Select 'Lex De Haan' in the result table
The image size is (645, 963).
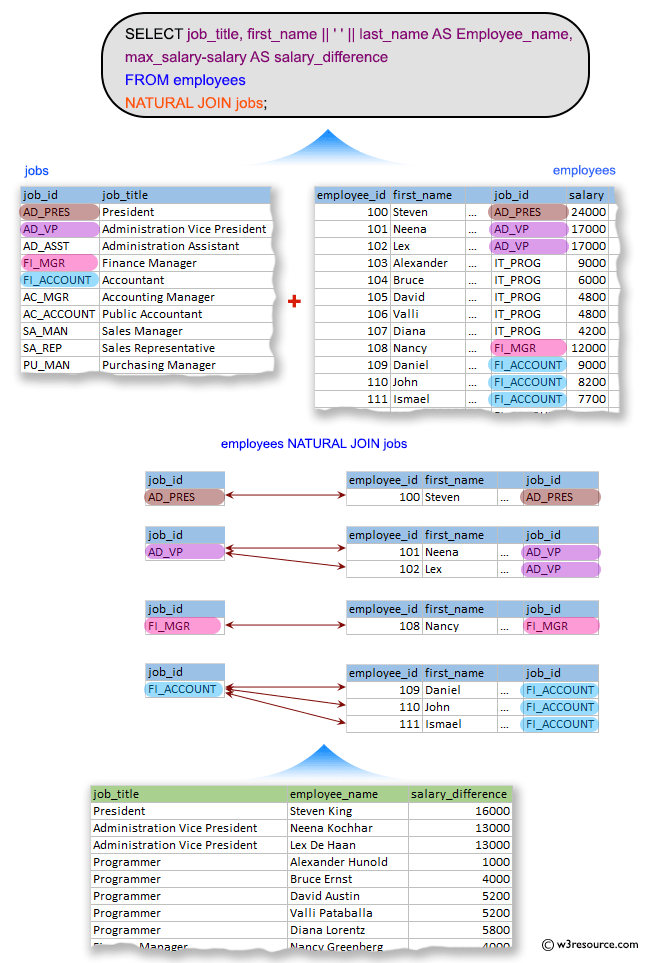(348, 845)
